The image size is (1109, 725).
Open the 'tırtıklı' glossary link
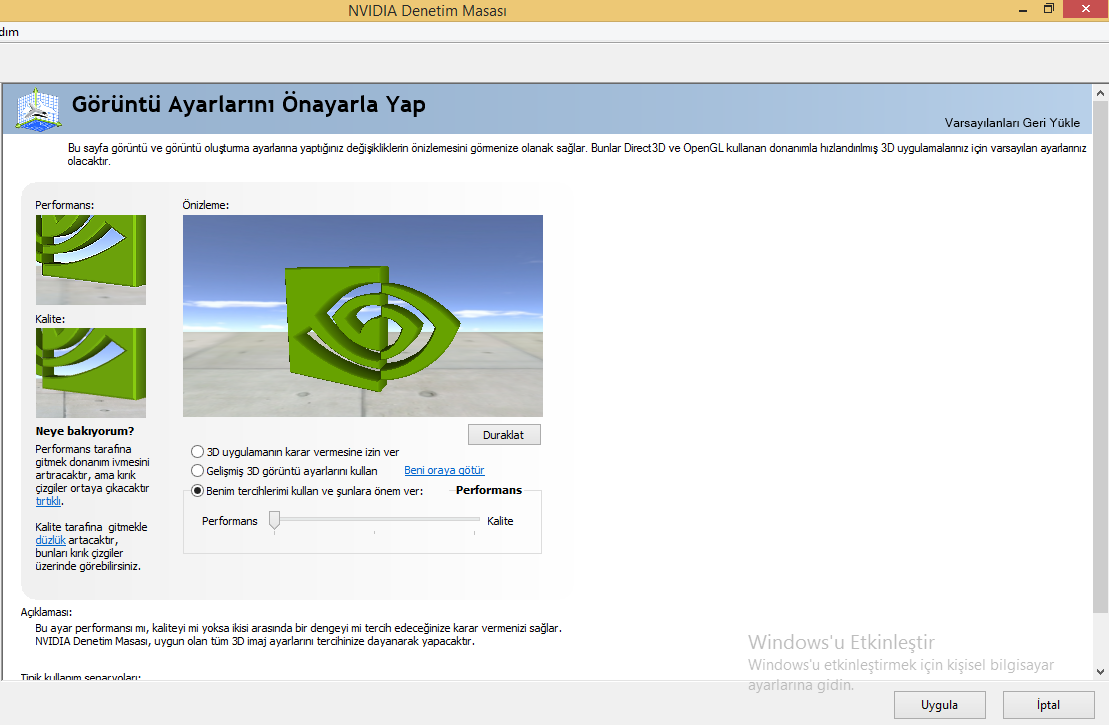(x=48, y=501)
